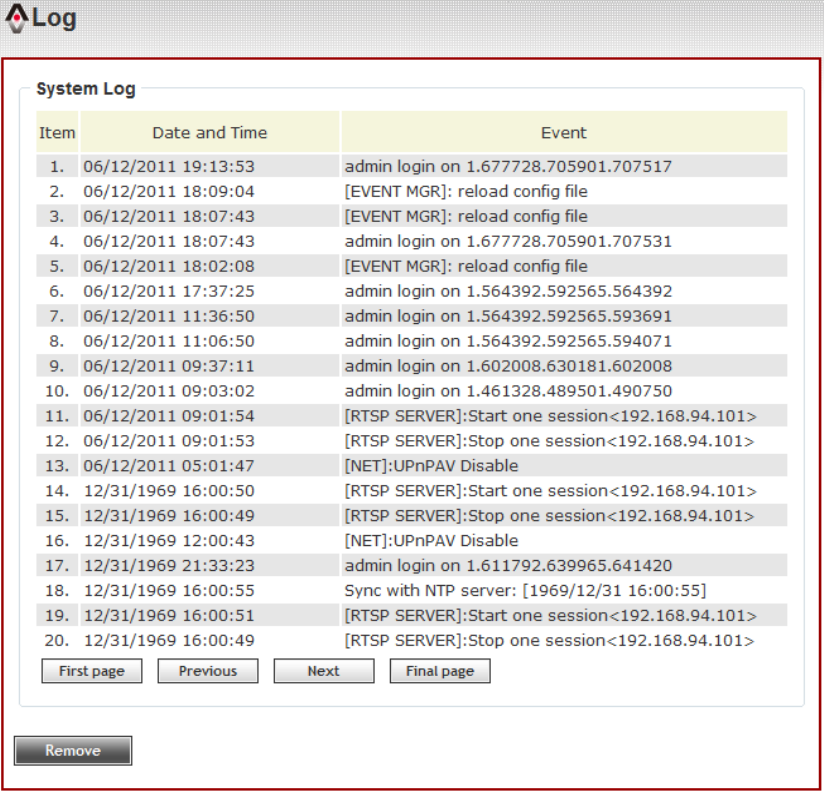Screen dimensions: 824x792
Task: Select timestamp 12/31/1969 12:00:43
Action: [x=169, y=541]
